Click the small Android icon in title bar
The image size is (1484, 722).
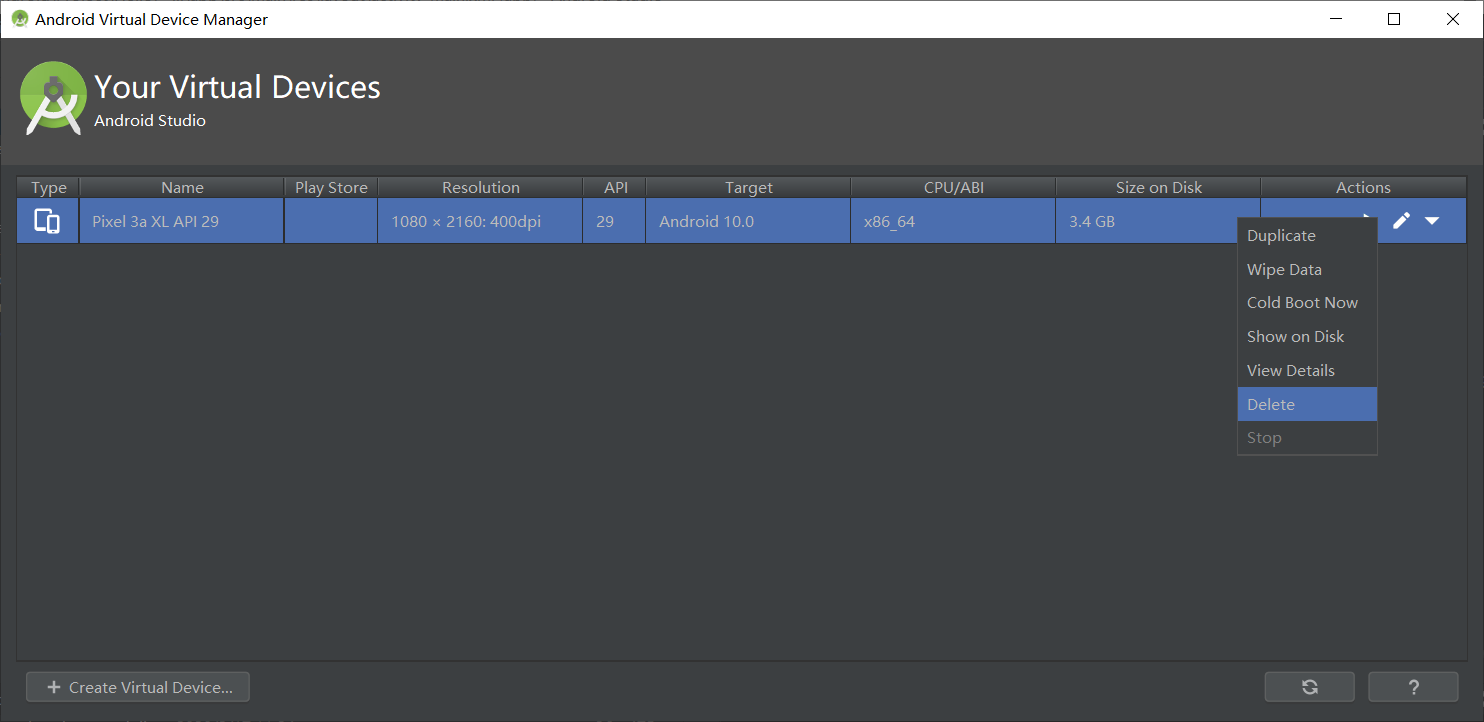(19, 19)
